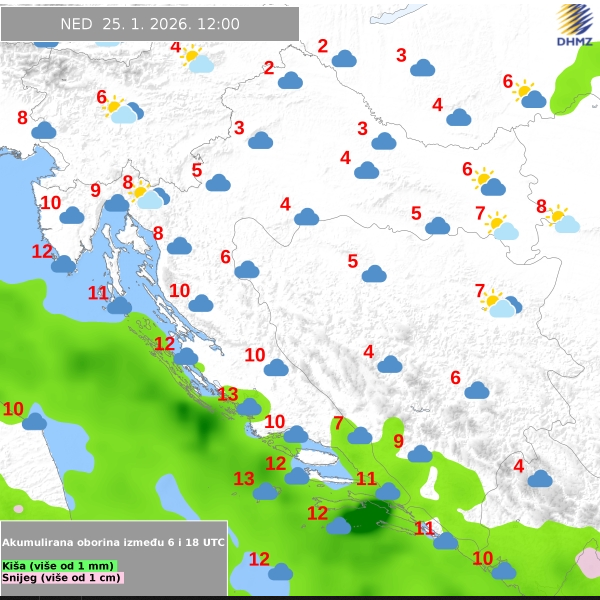This screenshot has height=600, width=600.
Task: Click the cloud icon isolated over the sea showing 10
Action: coord(35,421)
